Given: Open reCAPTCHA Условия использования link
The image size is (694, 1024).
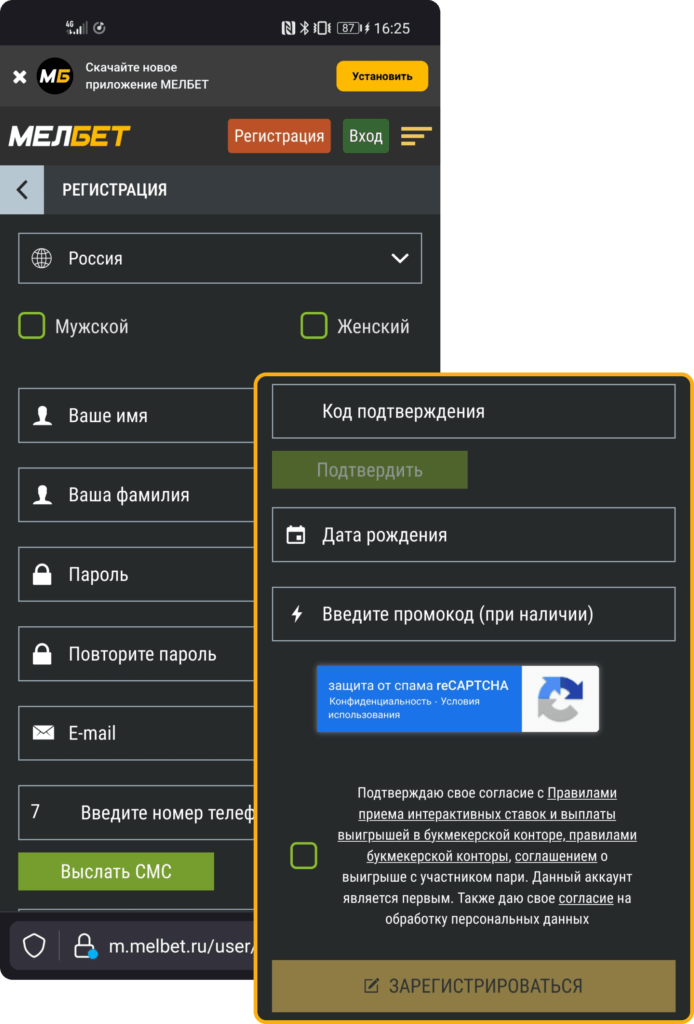Looking at the screenshot, I should point(403,708).
